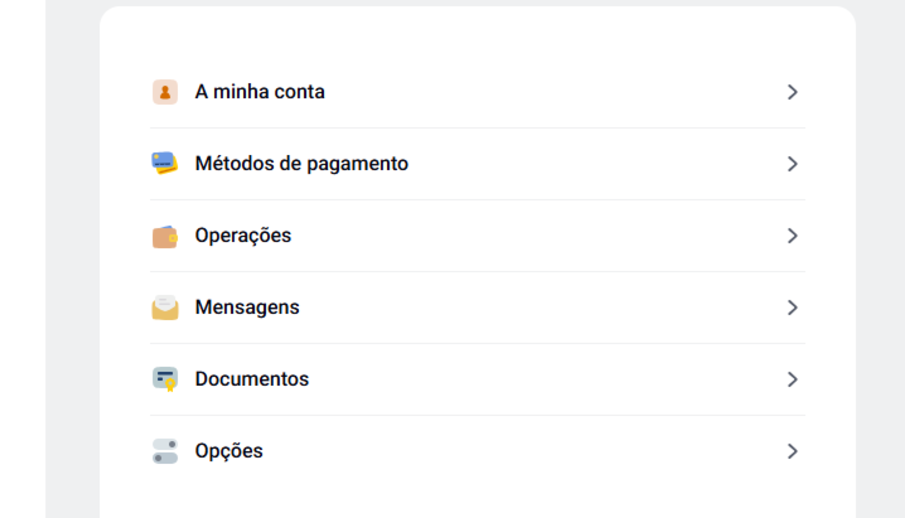Screen dimensions: 920x518
Task: Click the arrow beside Mensagens
Action: pos(792,308)
